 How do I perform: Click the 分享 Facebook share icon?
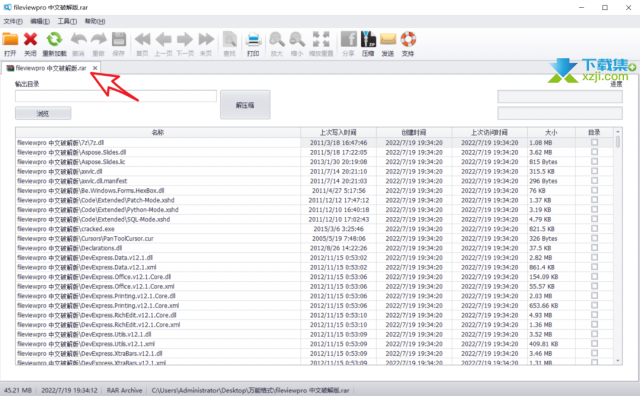(x=349, y=40)
